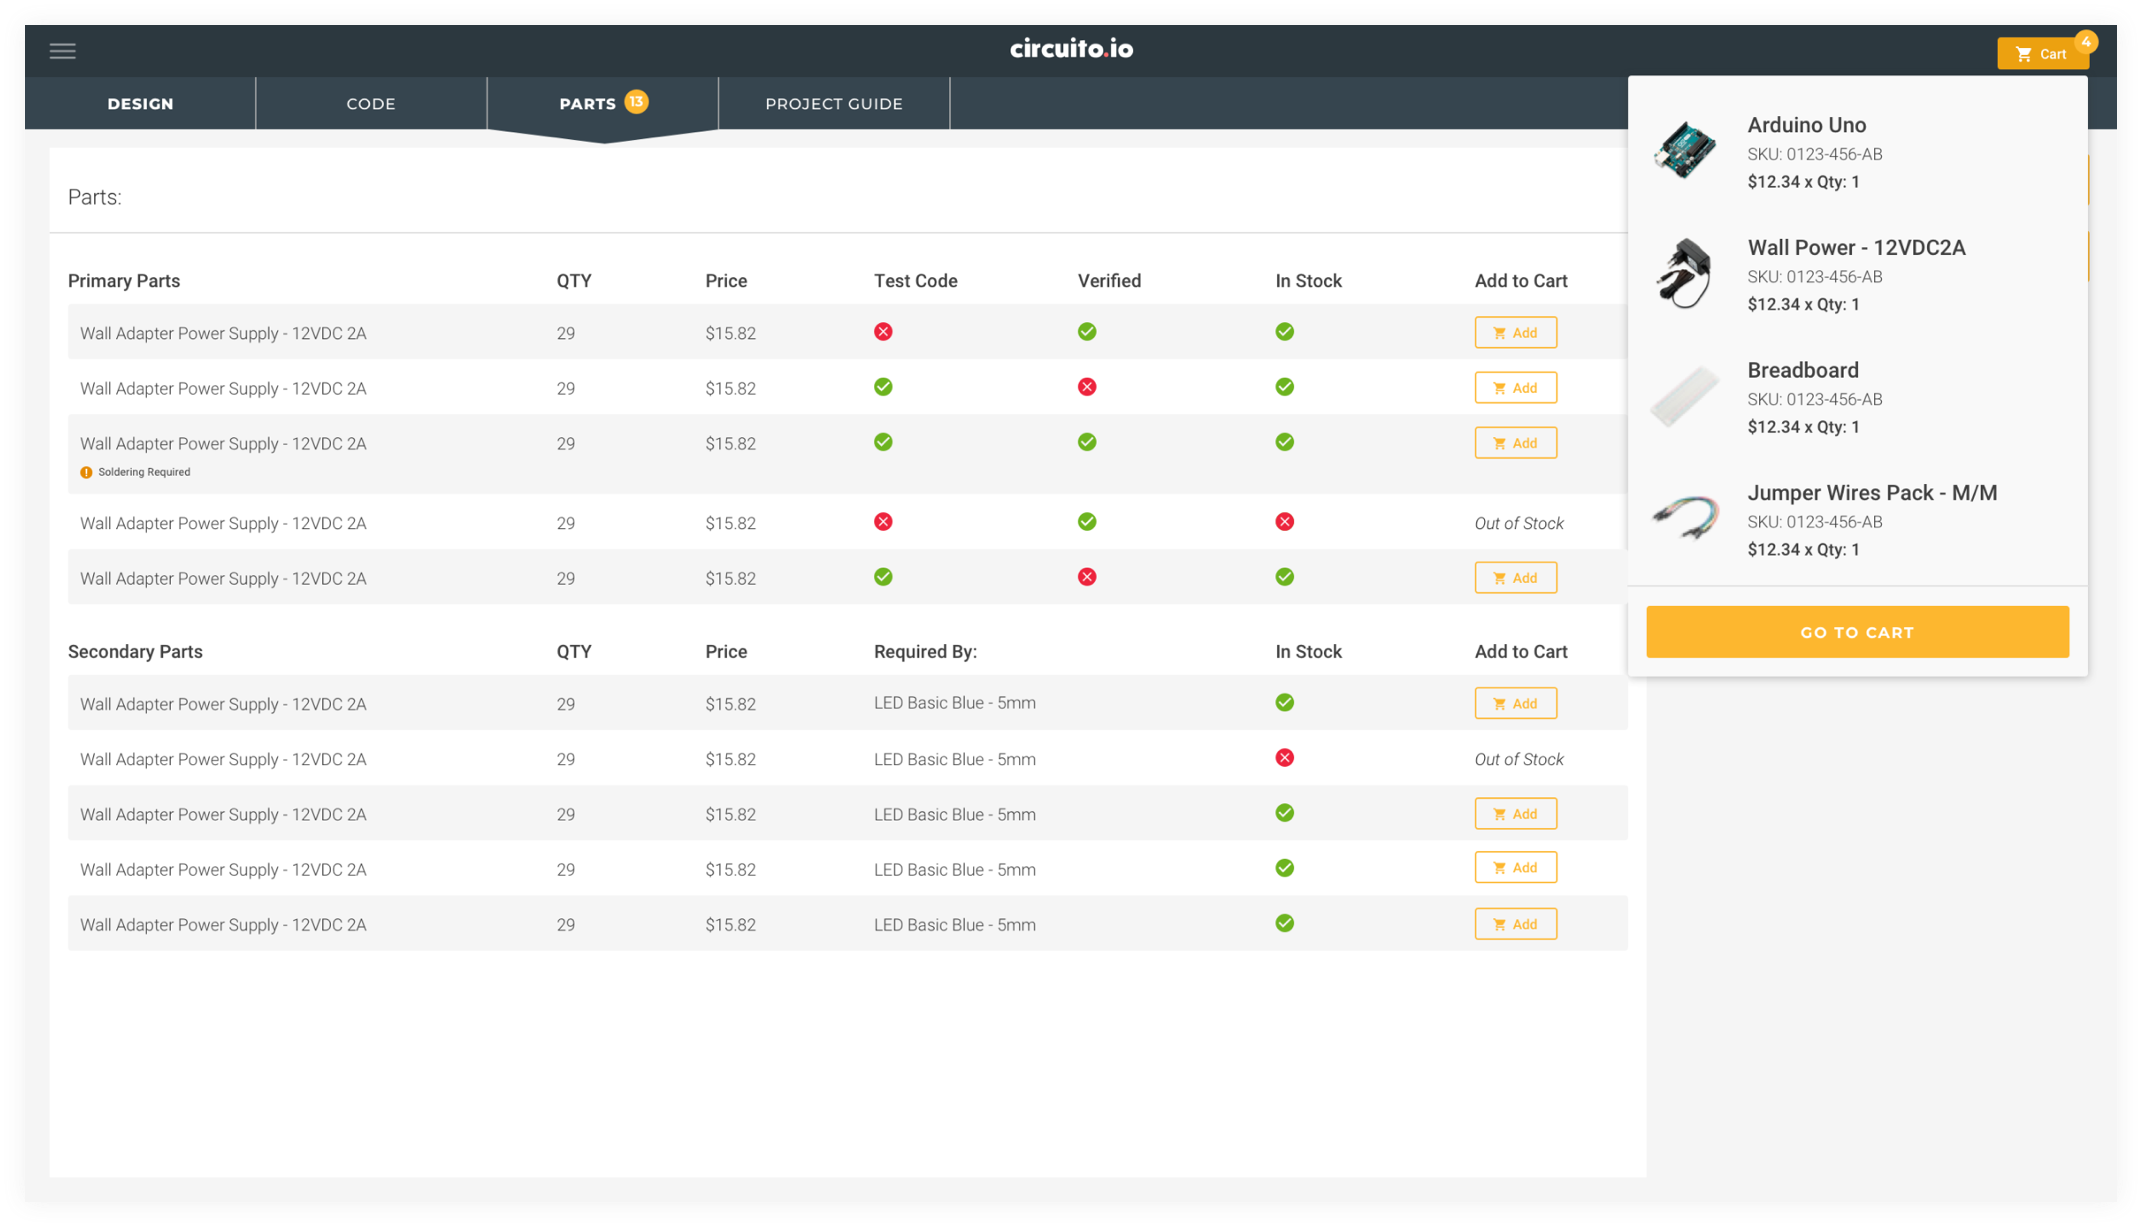Click the Arduino Uno thumbnail in cart
The image size is (2142, 1227).
[1685, 151]
